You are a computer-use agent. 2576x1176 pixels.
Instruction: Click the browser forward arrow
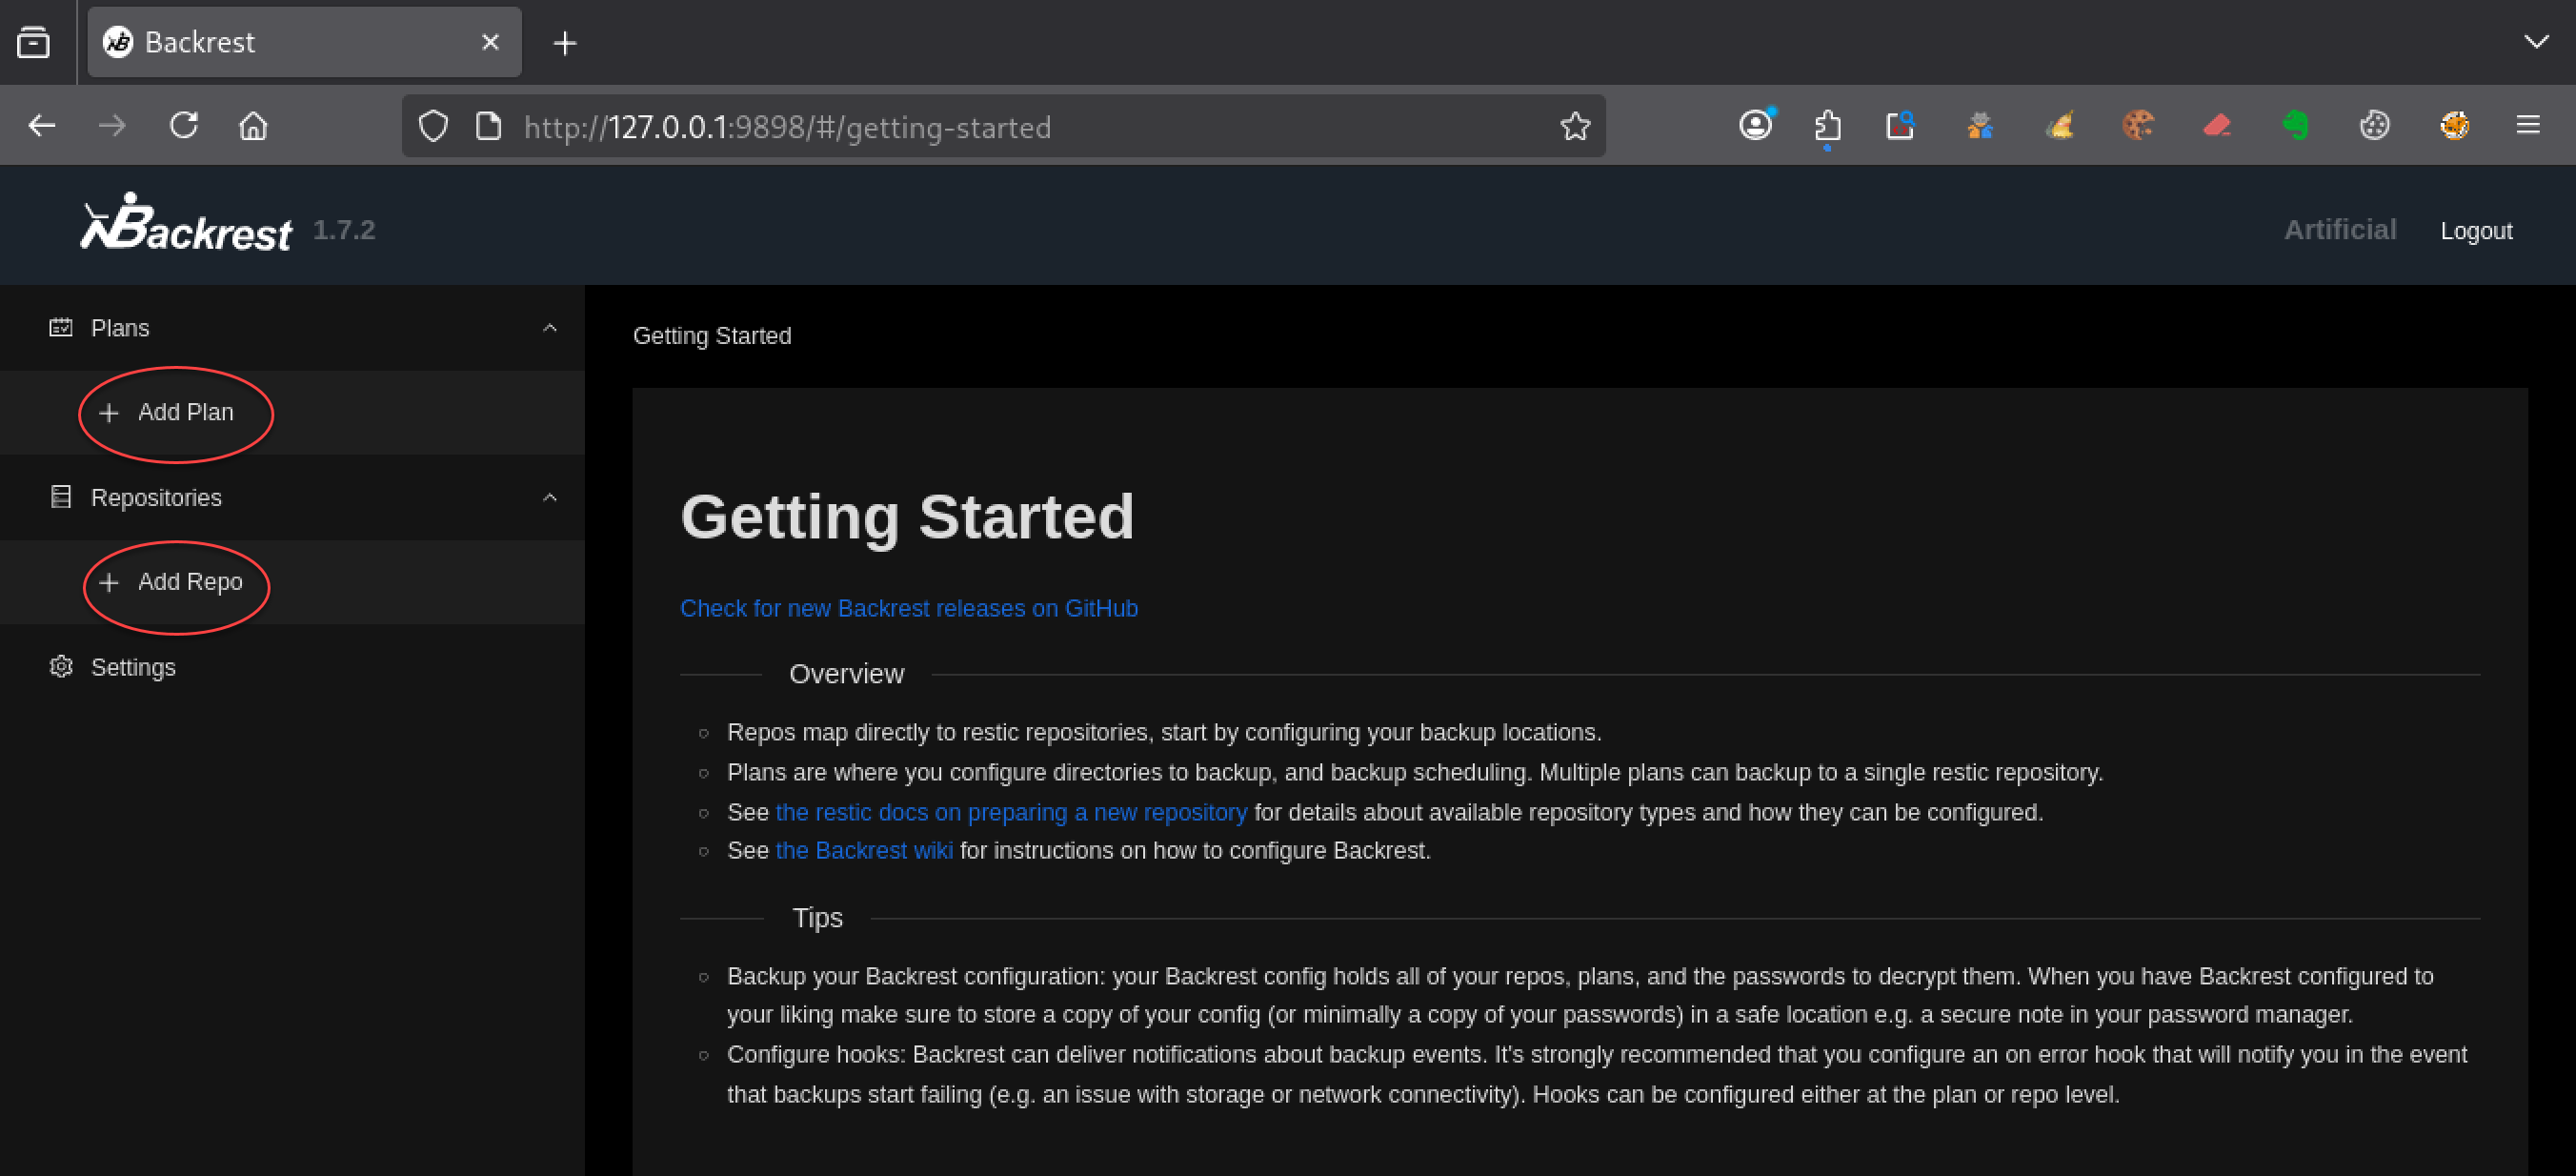click(x=112, y=126)
